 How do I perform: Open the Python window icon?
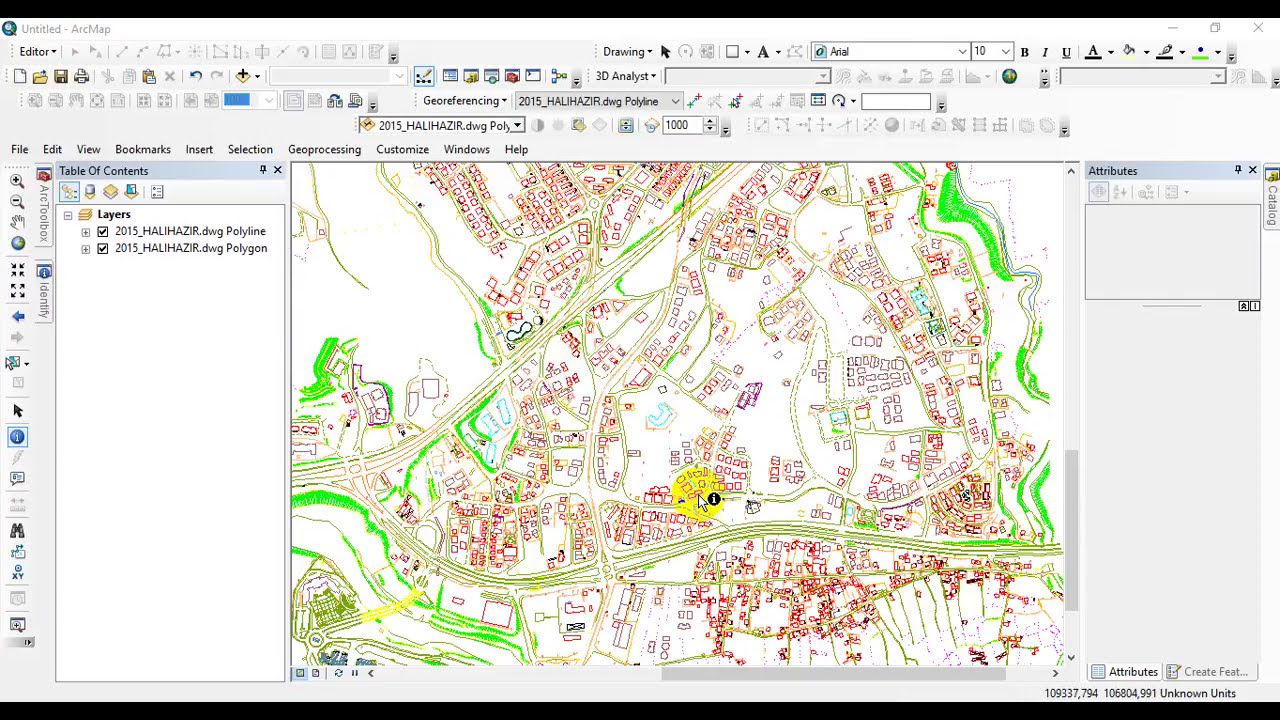click(533, 76)
